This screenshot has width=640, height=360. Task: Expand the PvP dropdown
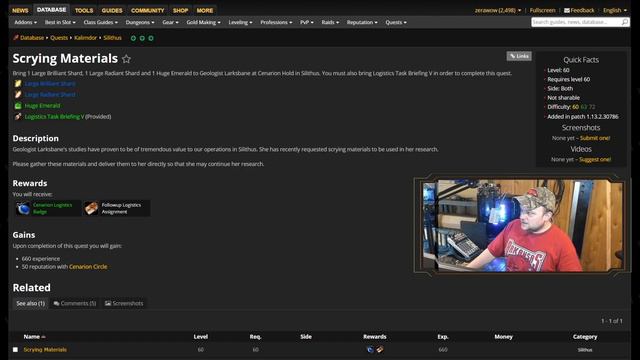[x=307, y=22]
